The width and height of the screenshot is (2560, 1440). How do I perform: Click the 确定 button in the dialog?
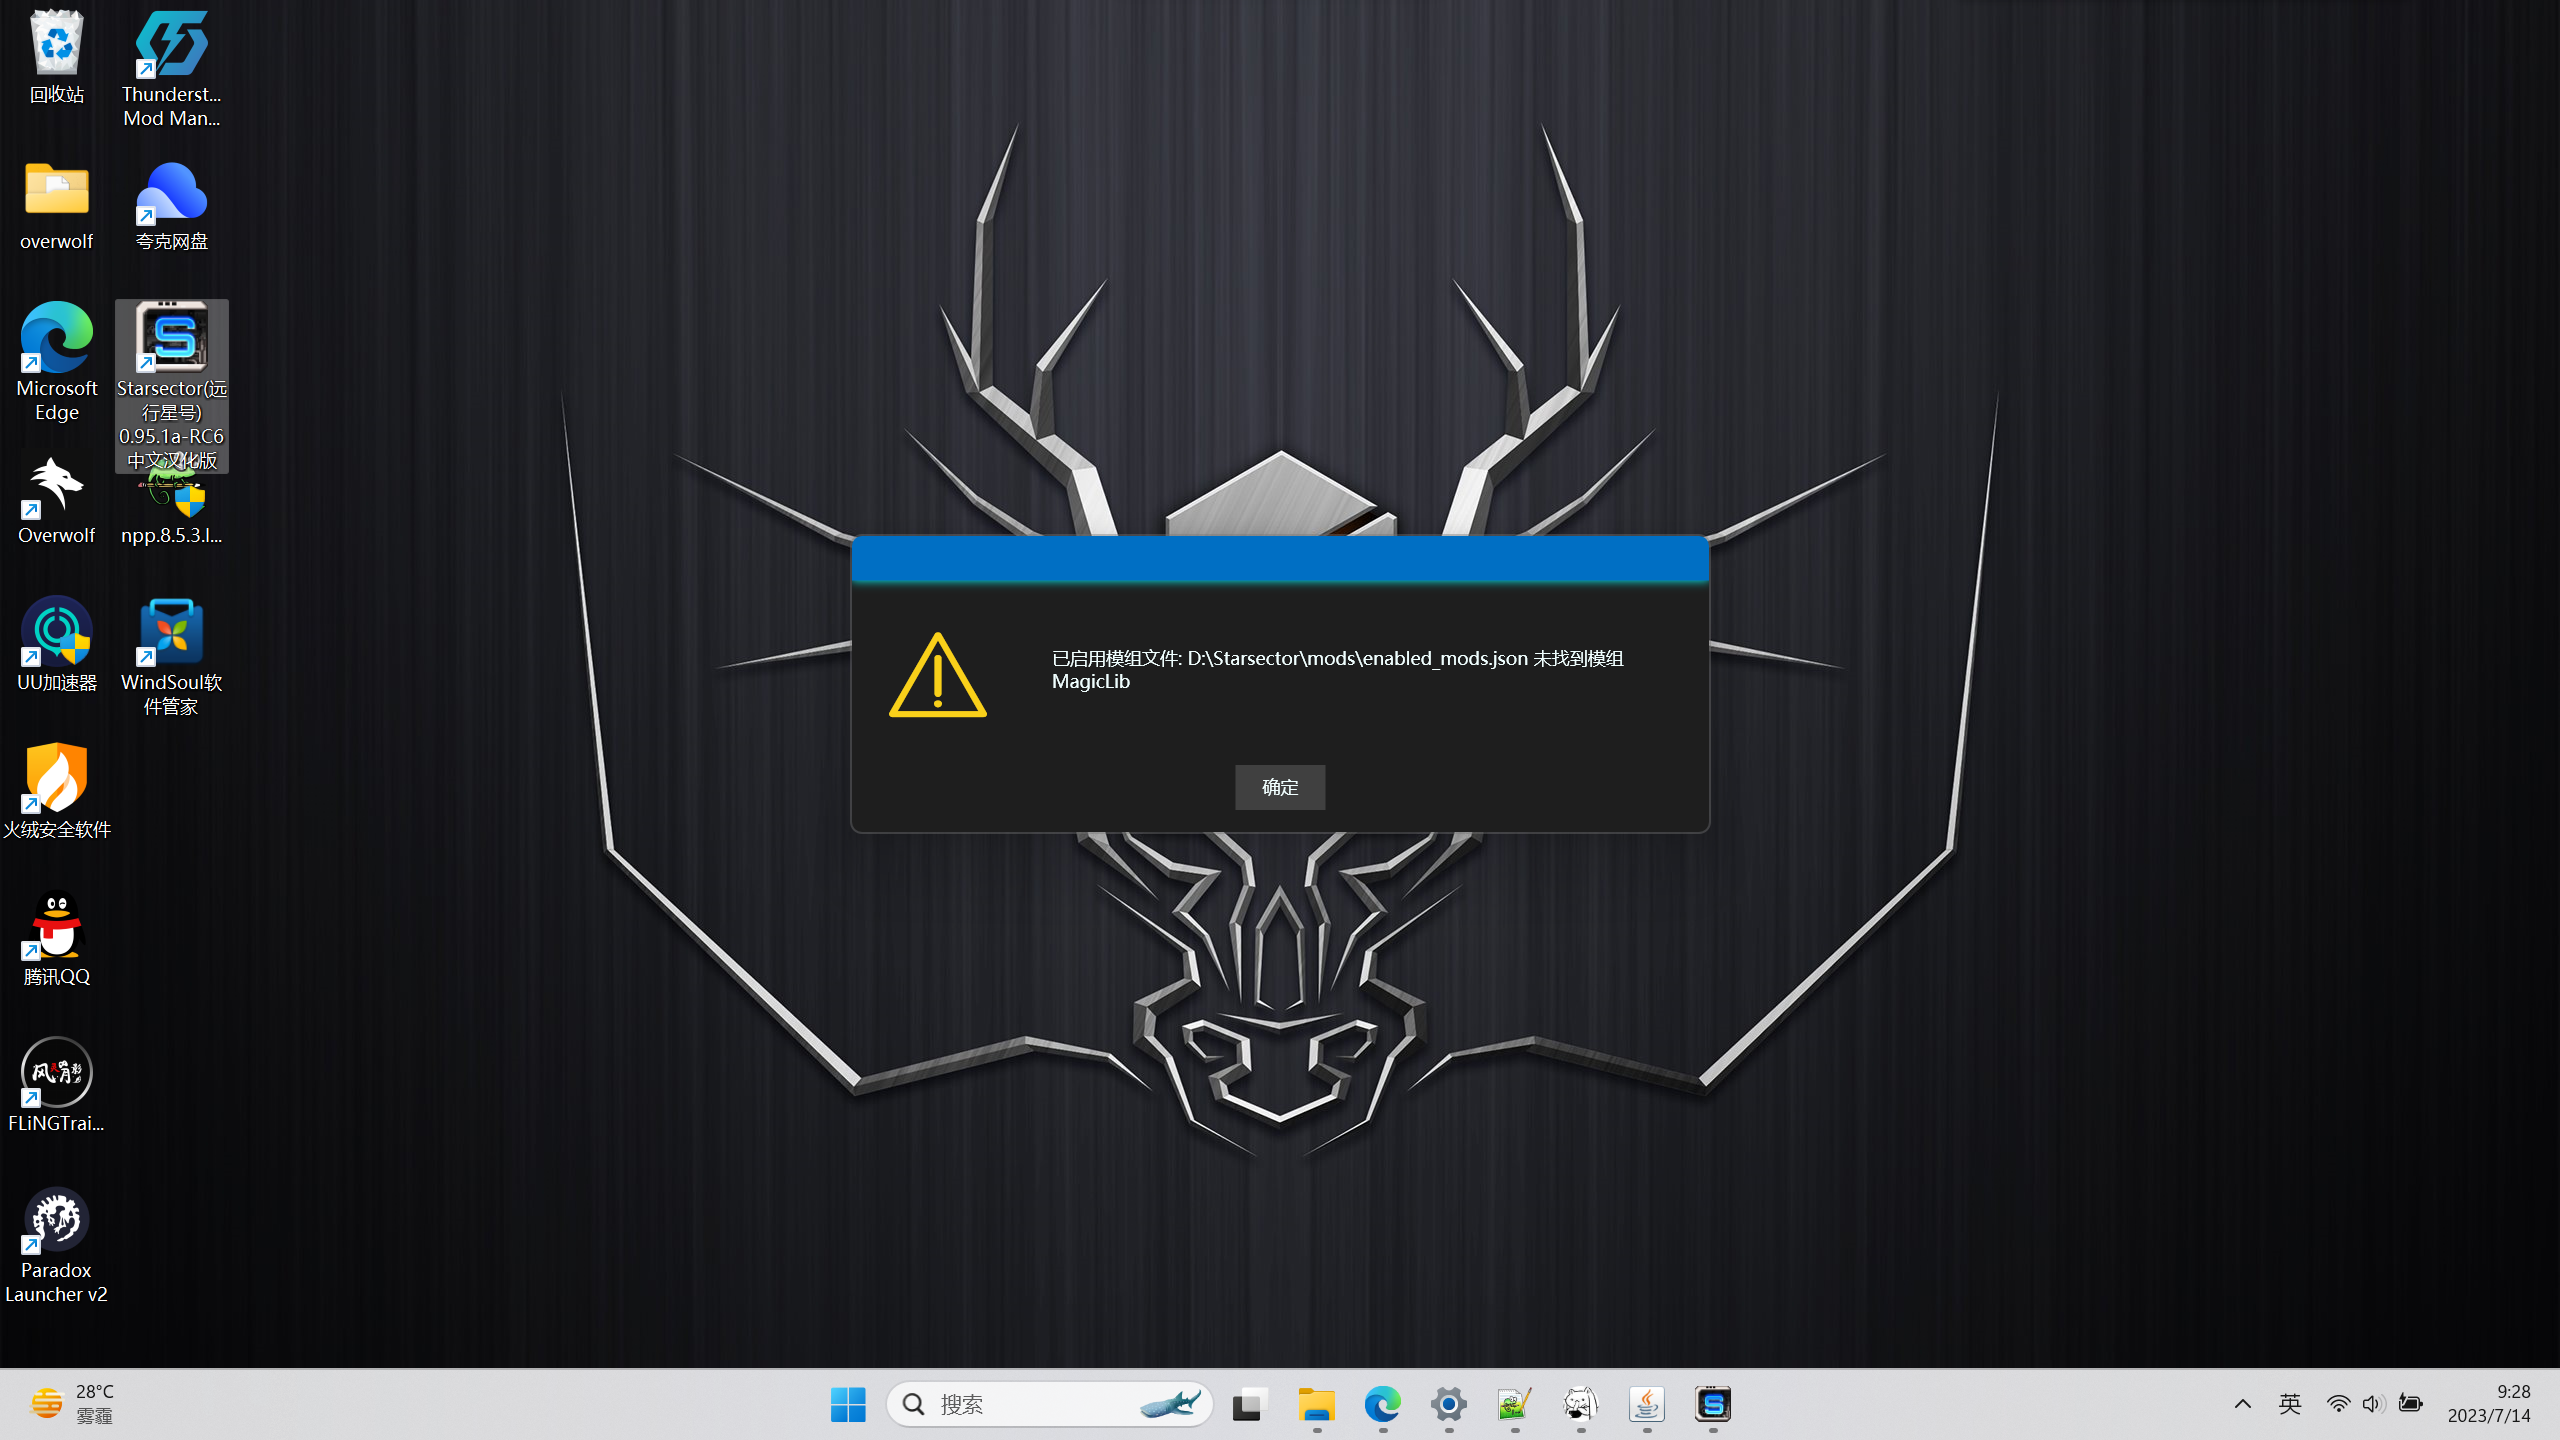point(1279,787)
